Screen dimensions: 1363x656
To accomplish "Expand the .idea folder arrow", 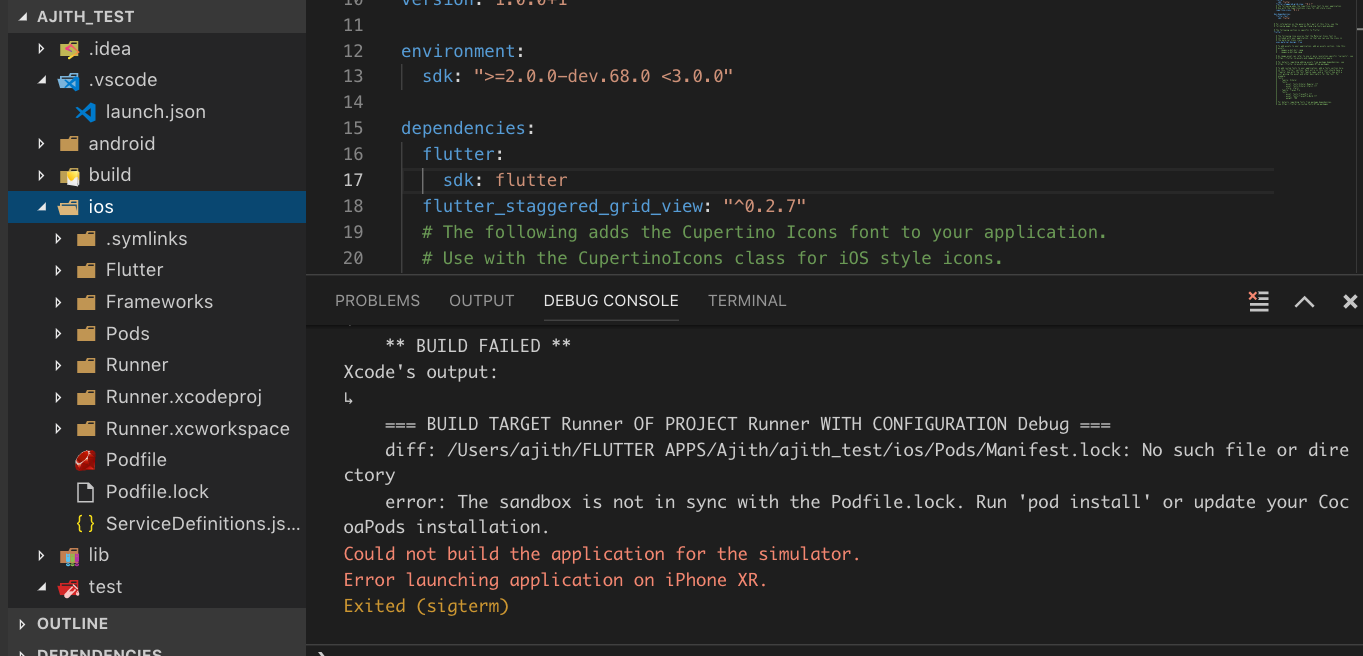I will (x=42, y=49).
